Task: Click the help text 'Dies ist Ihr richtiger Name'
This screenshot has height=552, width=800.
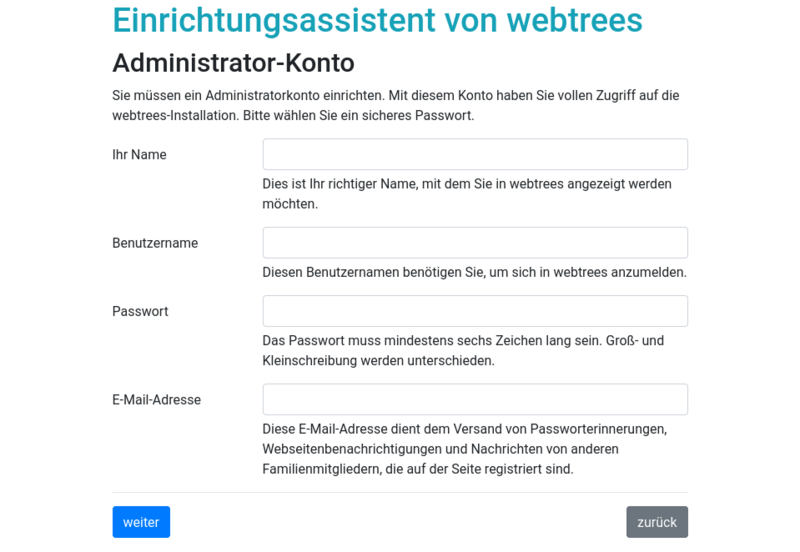Action: [467, 184]
